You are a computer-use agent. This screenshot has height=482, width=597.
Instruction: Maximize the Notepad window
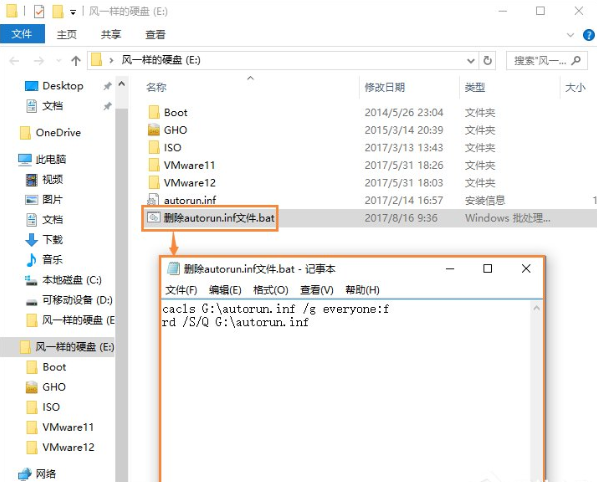pyautogui.click(x=487, y=269)
